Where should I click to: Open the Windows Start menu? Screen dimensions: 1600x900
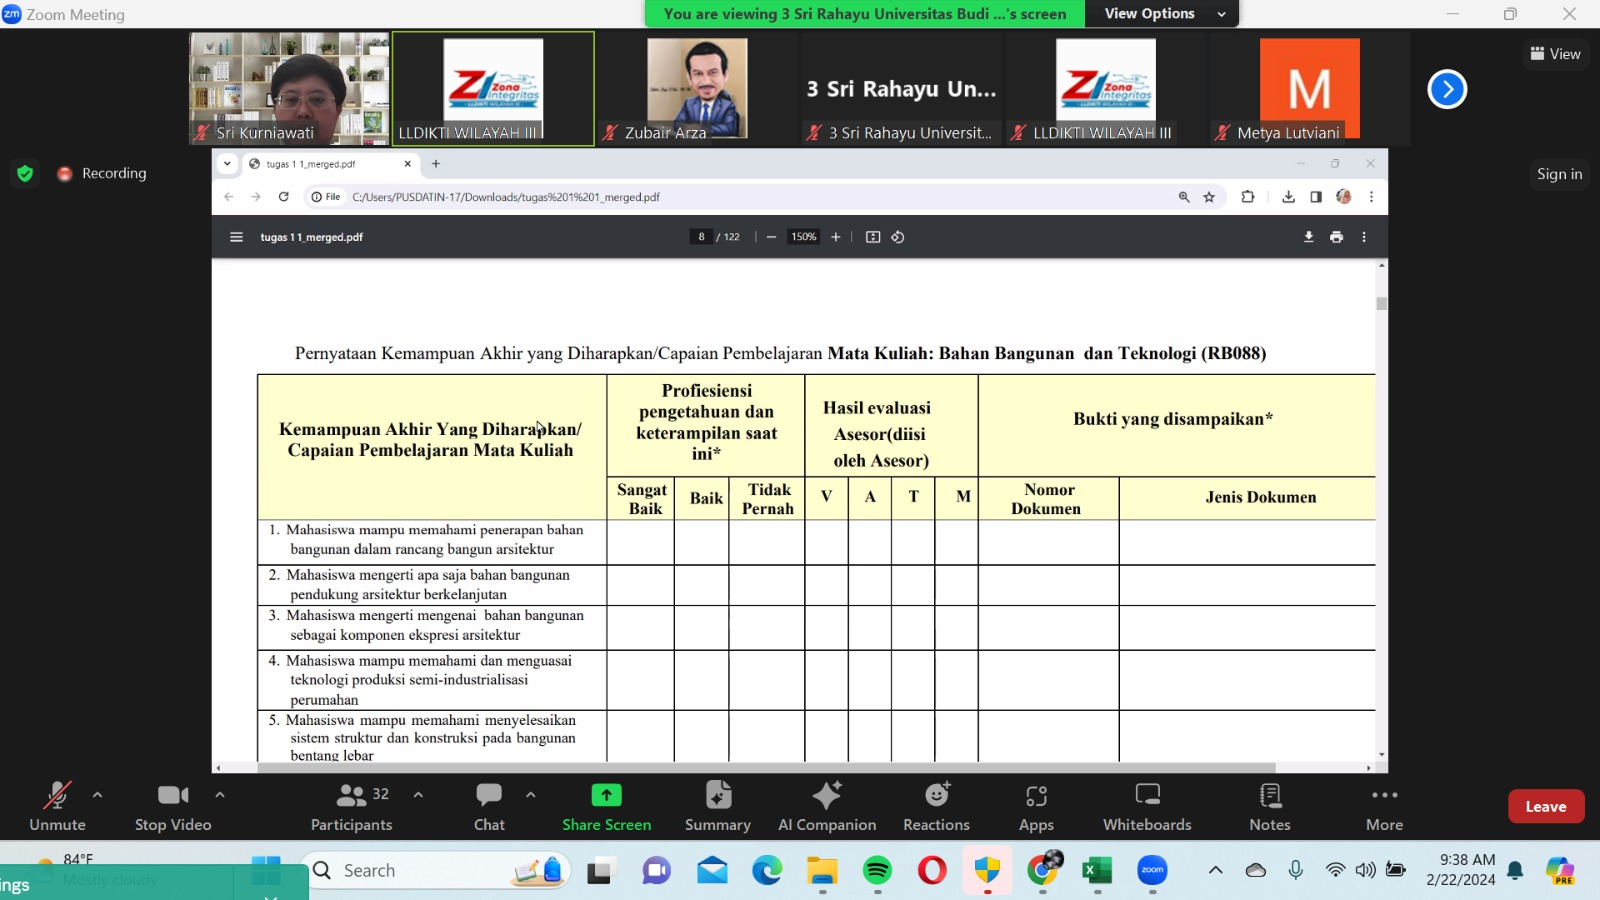tap(266, 871)
